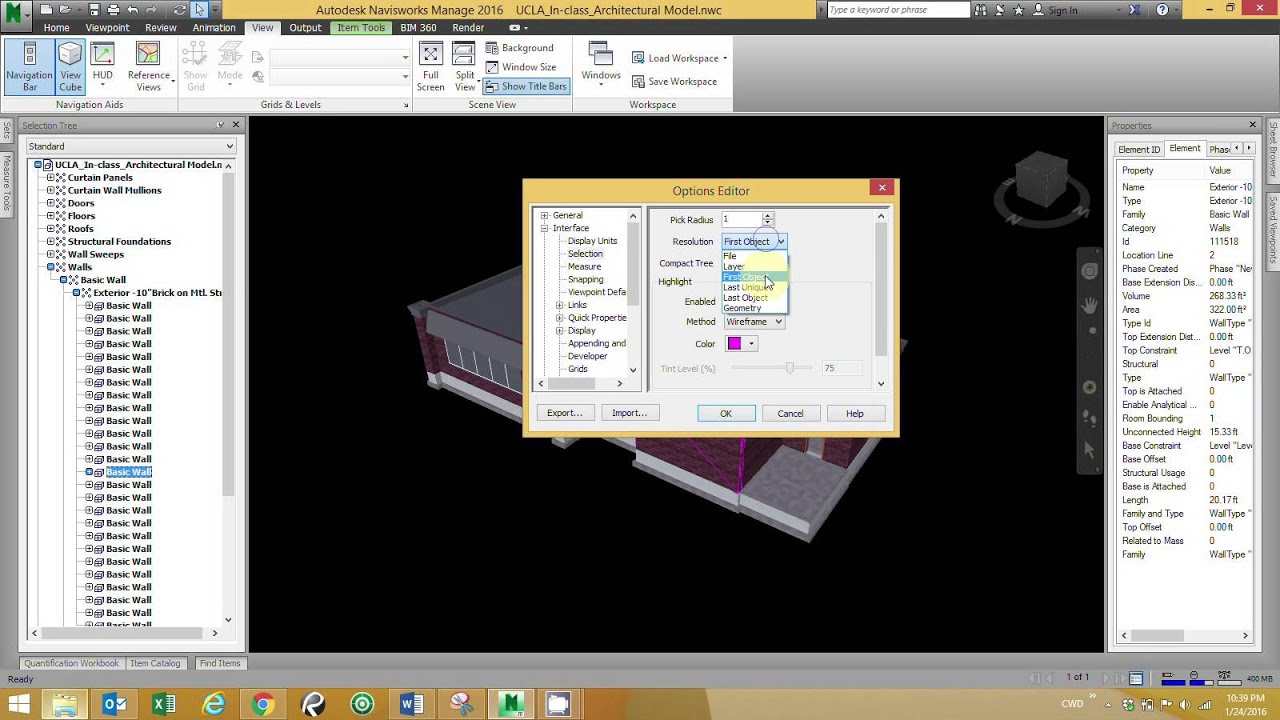The image size is (1280, 720).
Task: Open Chrome from the taskbar
Action: 263,704
